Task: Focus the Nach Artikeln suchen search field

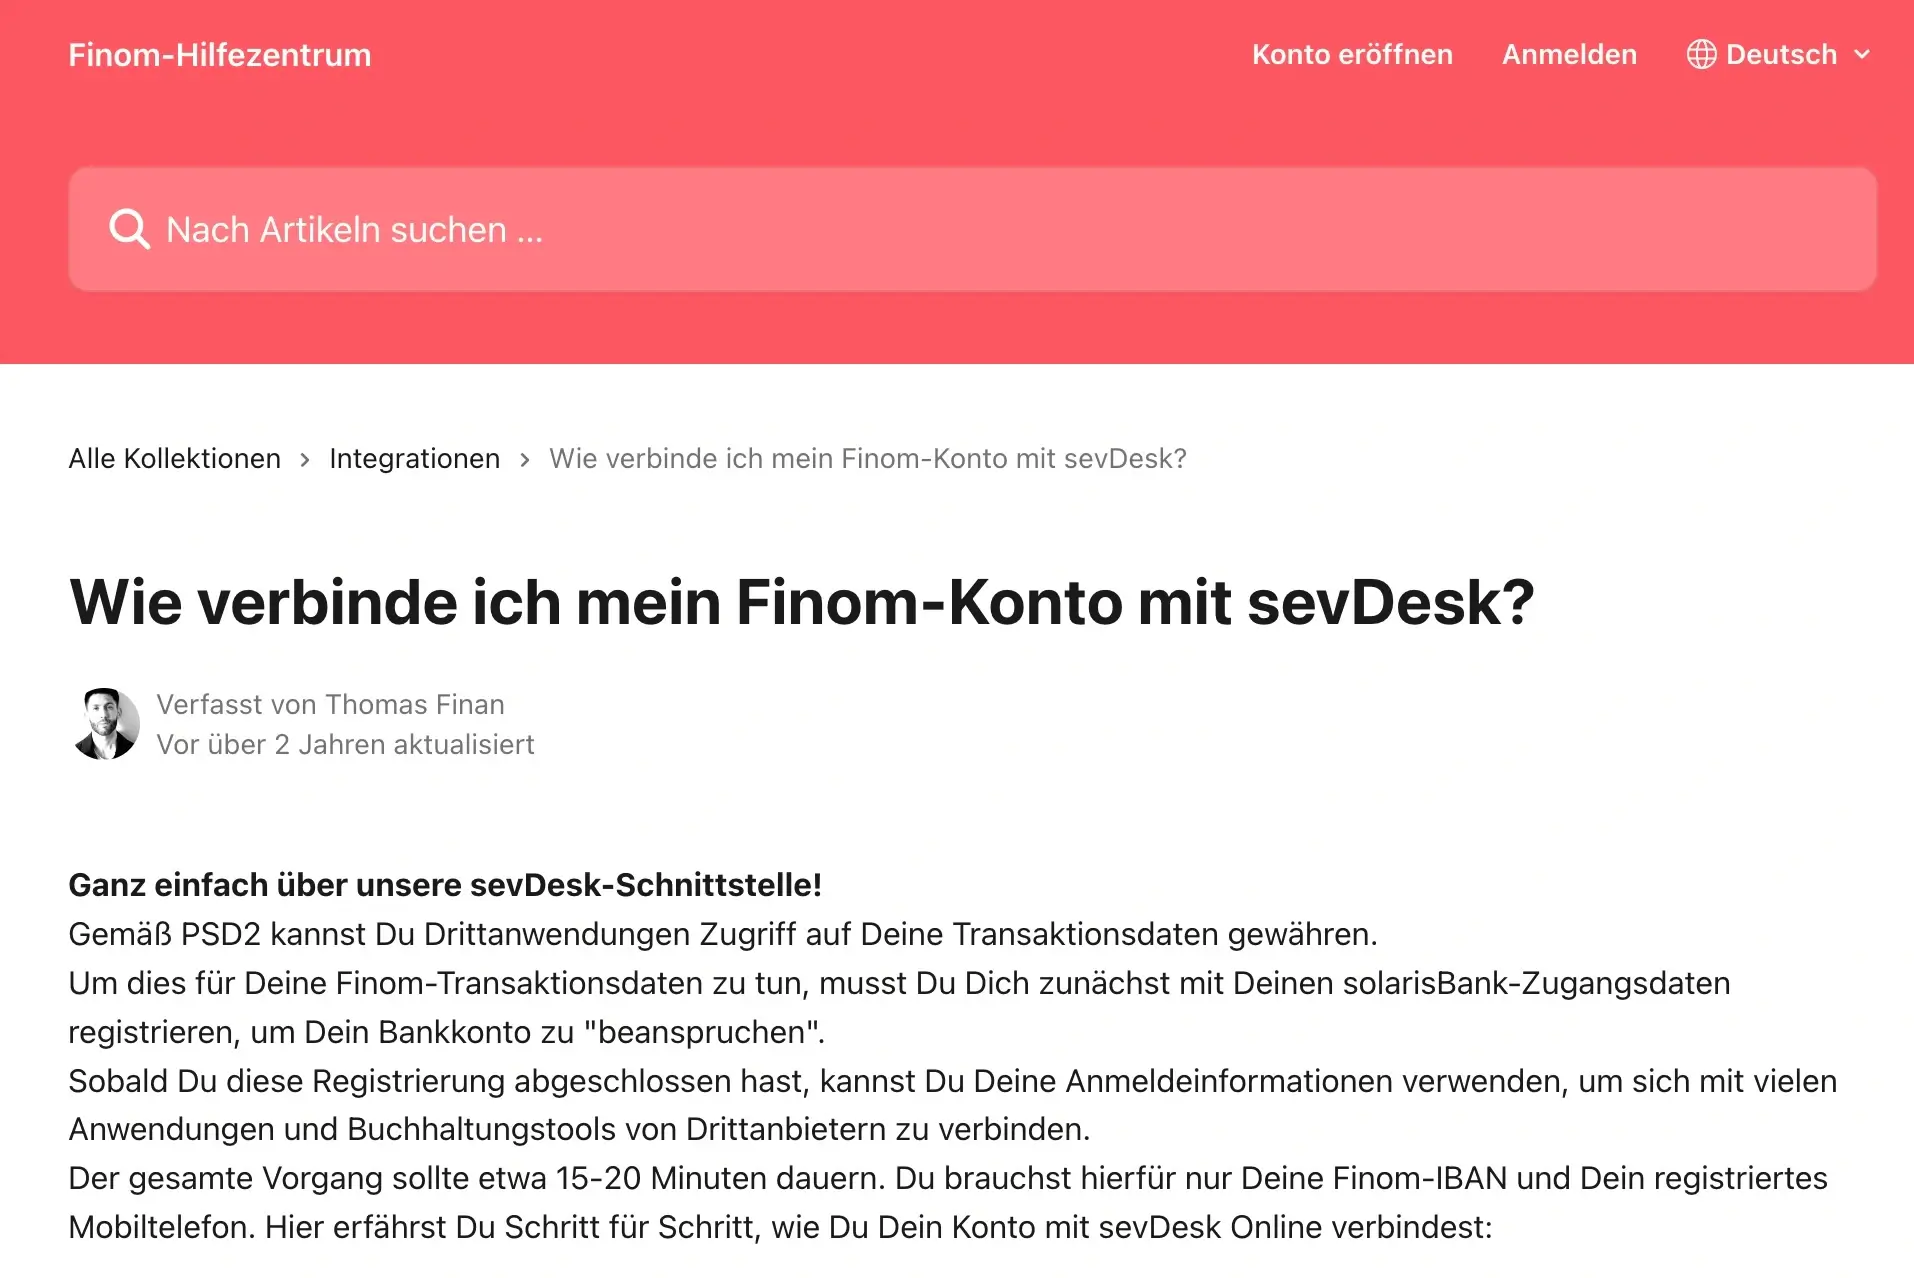Action: [972, 229]
